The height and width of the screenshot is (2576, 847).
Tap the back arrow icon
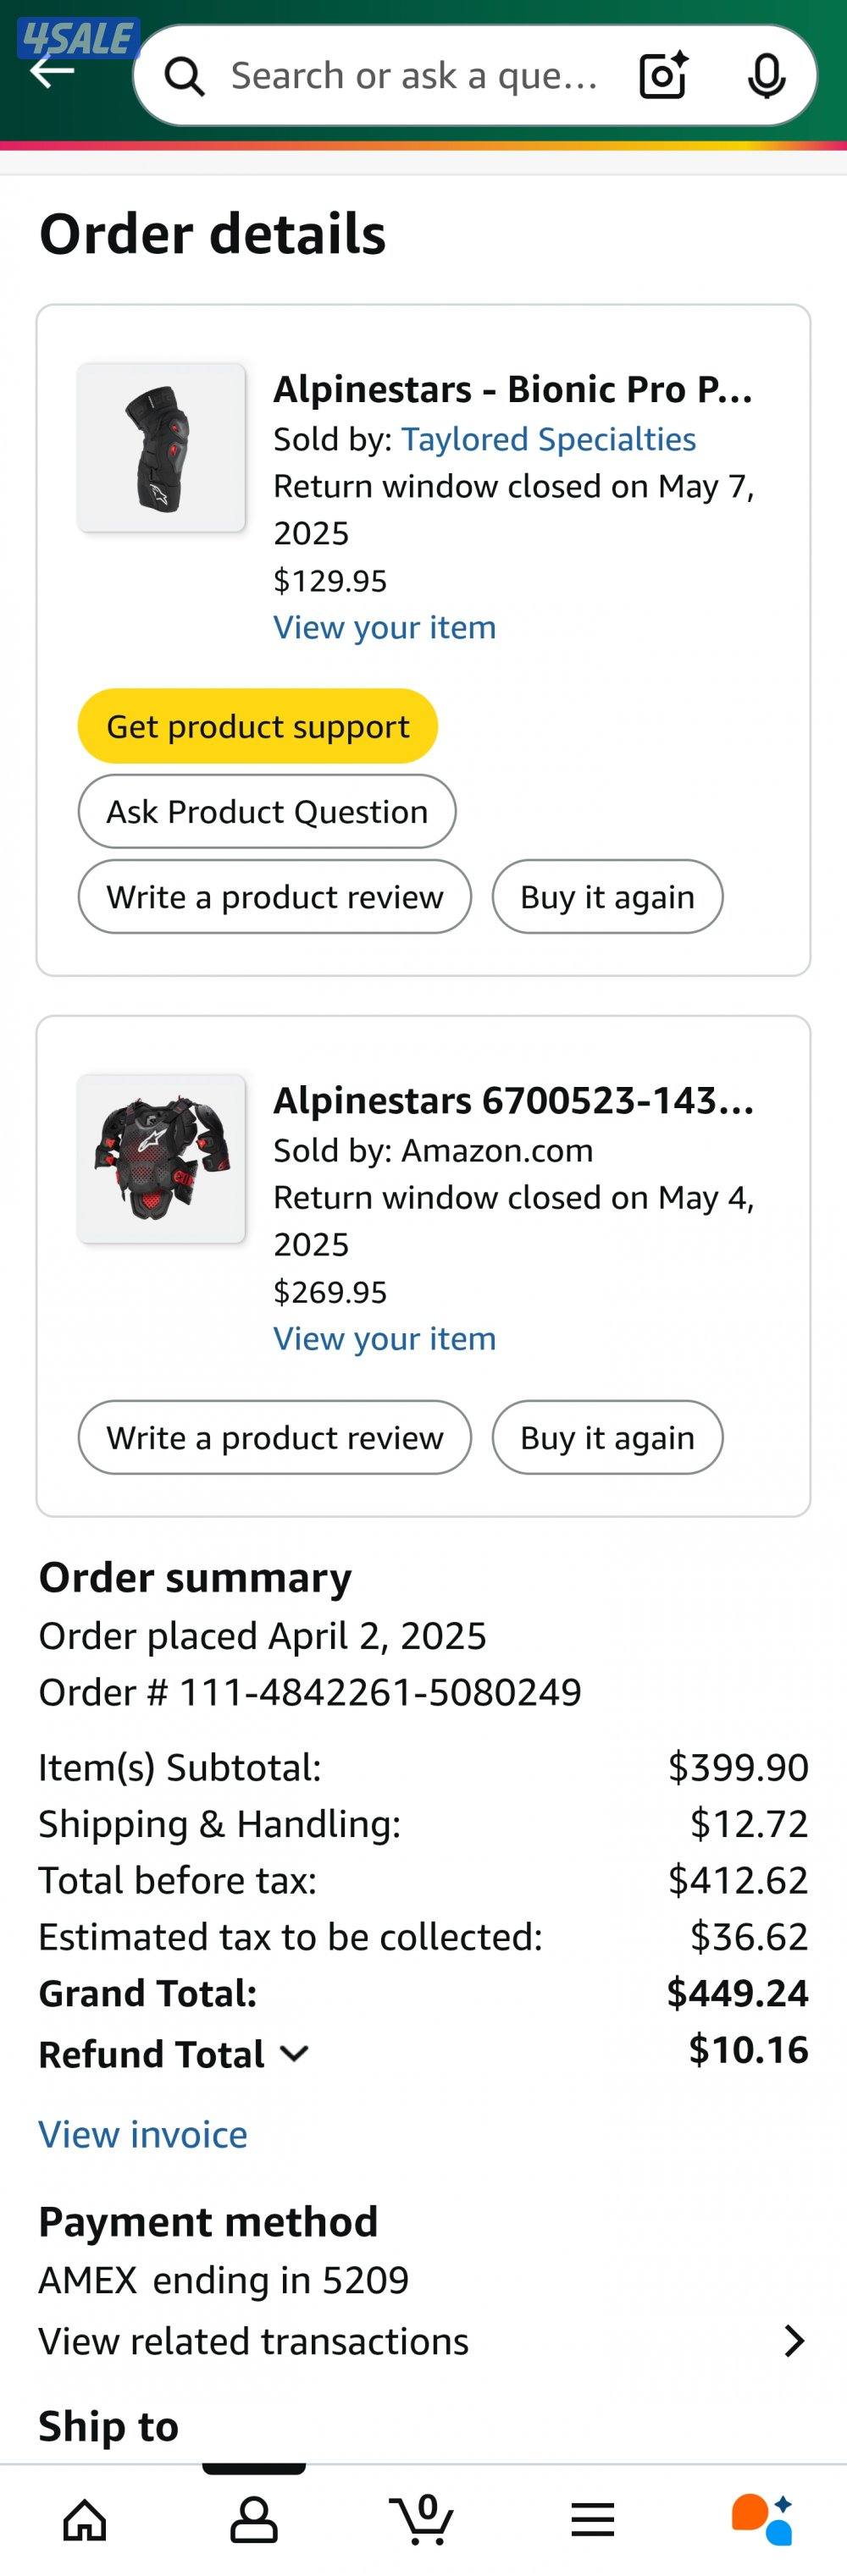(x=52, y=72)
